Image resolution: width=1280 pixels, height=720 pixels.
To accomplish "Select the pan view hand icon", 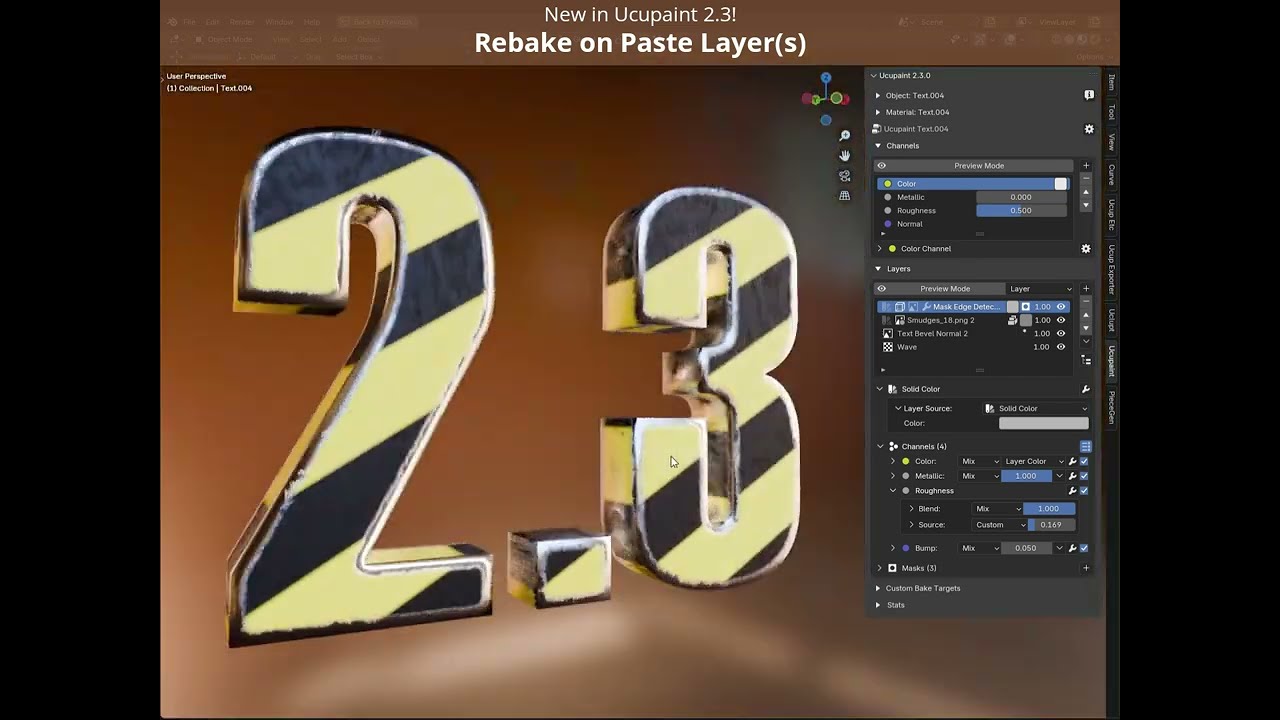I will coord(844,156).
